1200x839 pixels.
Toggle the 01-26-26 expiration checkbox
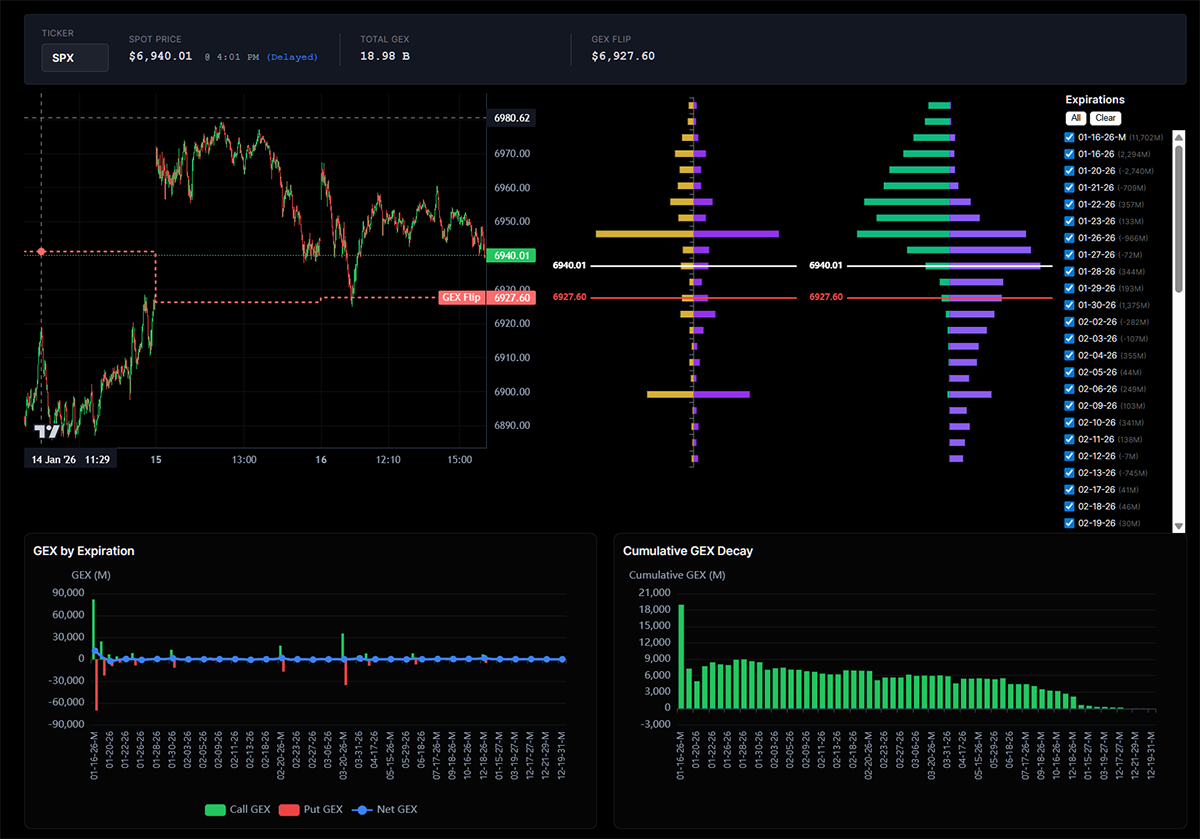pyautogui.click(x=1069, y=238)
